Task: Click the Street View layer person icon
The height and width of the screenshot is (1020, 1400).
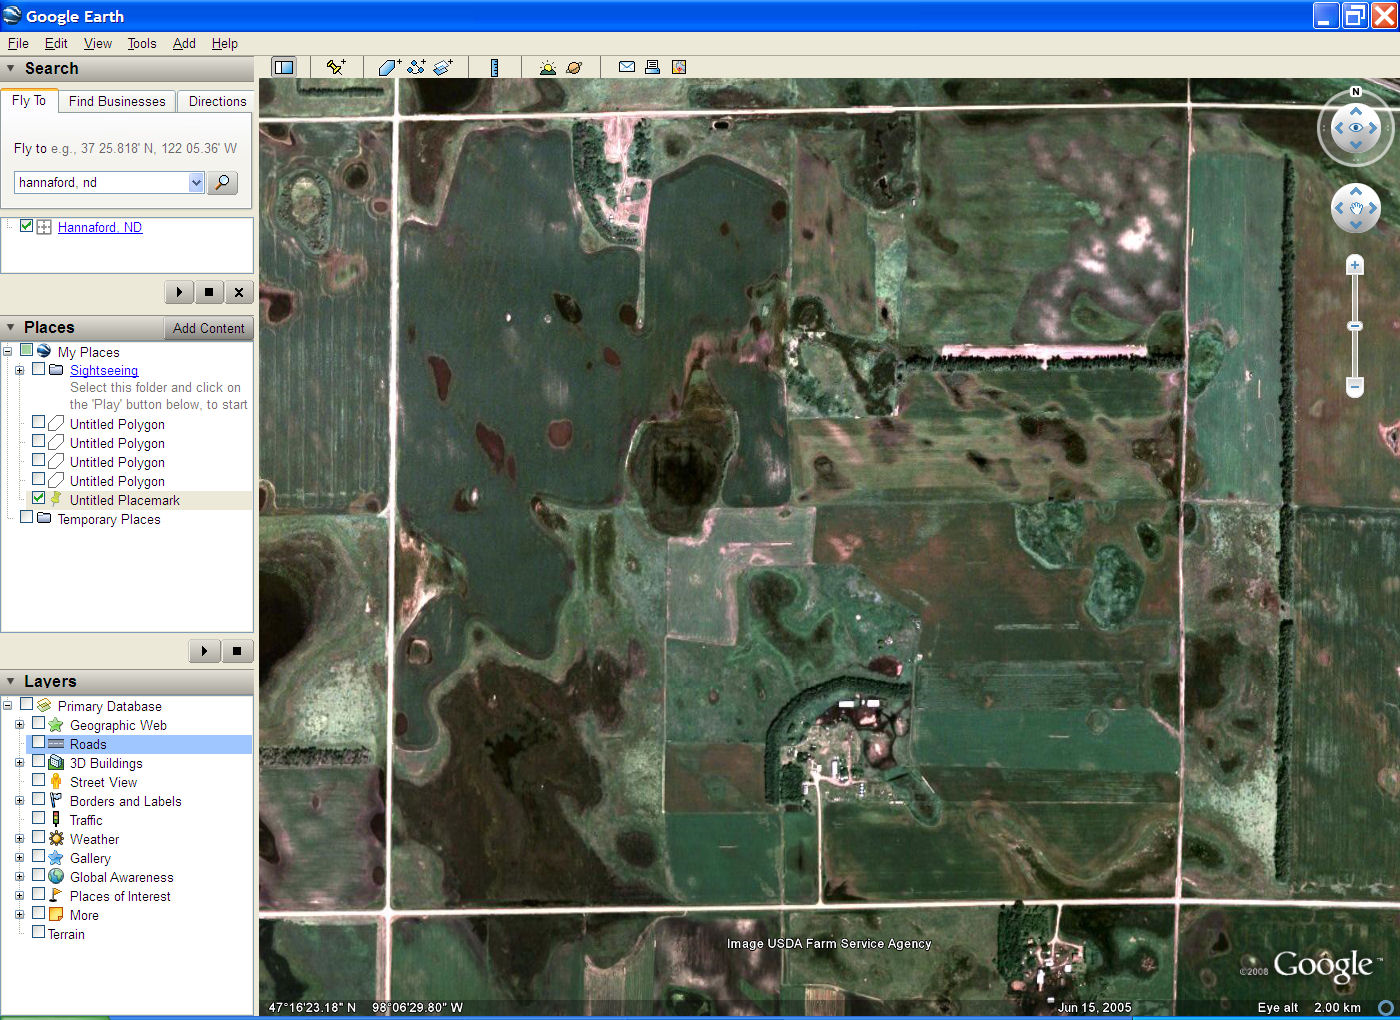Action: [x=56, y=782]
